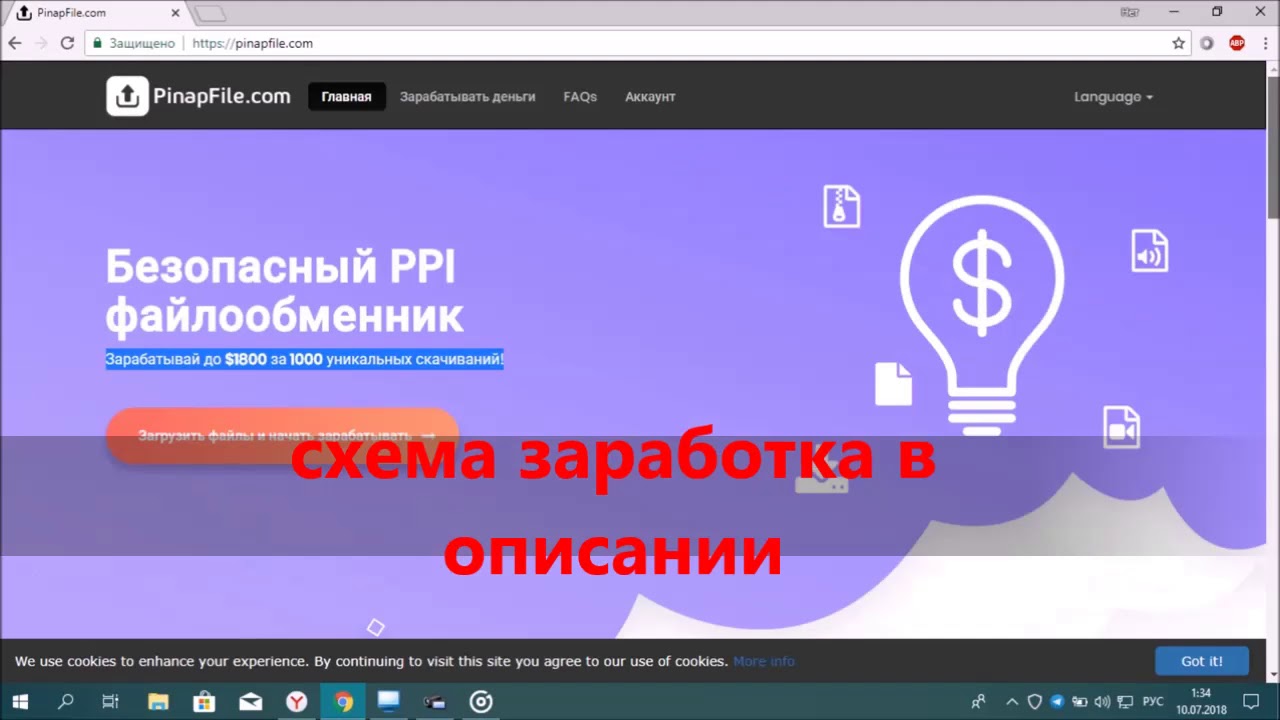Go back using the browser back arrow

click(15, 43)
